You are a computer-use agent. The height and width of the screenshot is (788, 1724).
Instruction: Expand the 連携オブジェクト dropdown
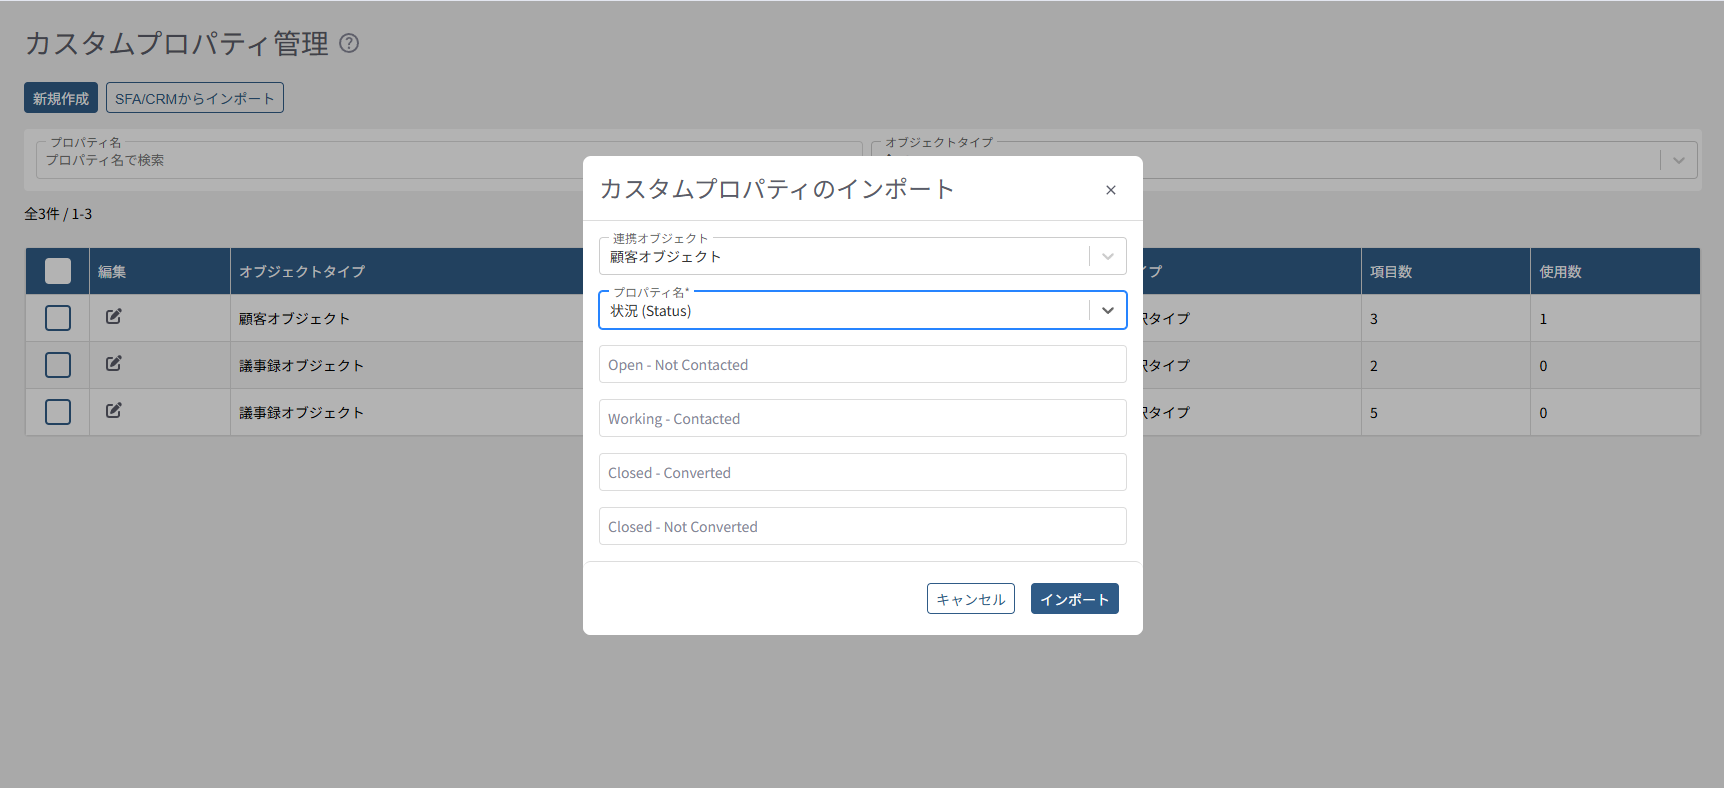click(x=1107, y=257)
